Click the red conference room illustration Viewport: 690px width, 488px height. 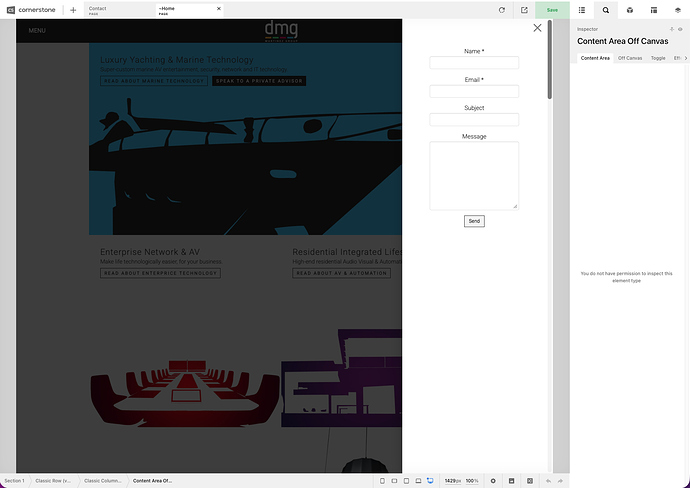[x=185, y=393]
